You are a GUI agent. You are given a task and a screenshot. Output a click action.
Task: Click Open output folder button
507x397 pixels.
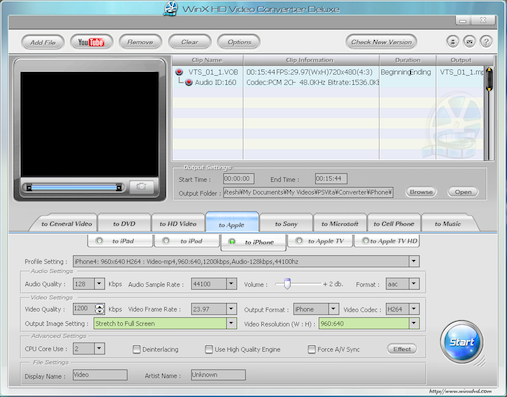click(463, 192)
